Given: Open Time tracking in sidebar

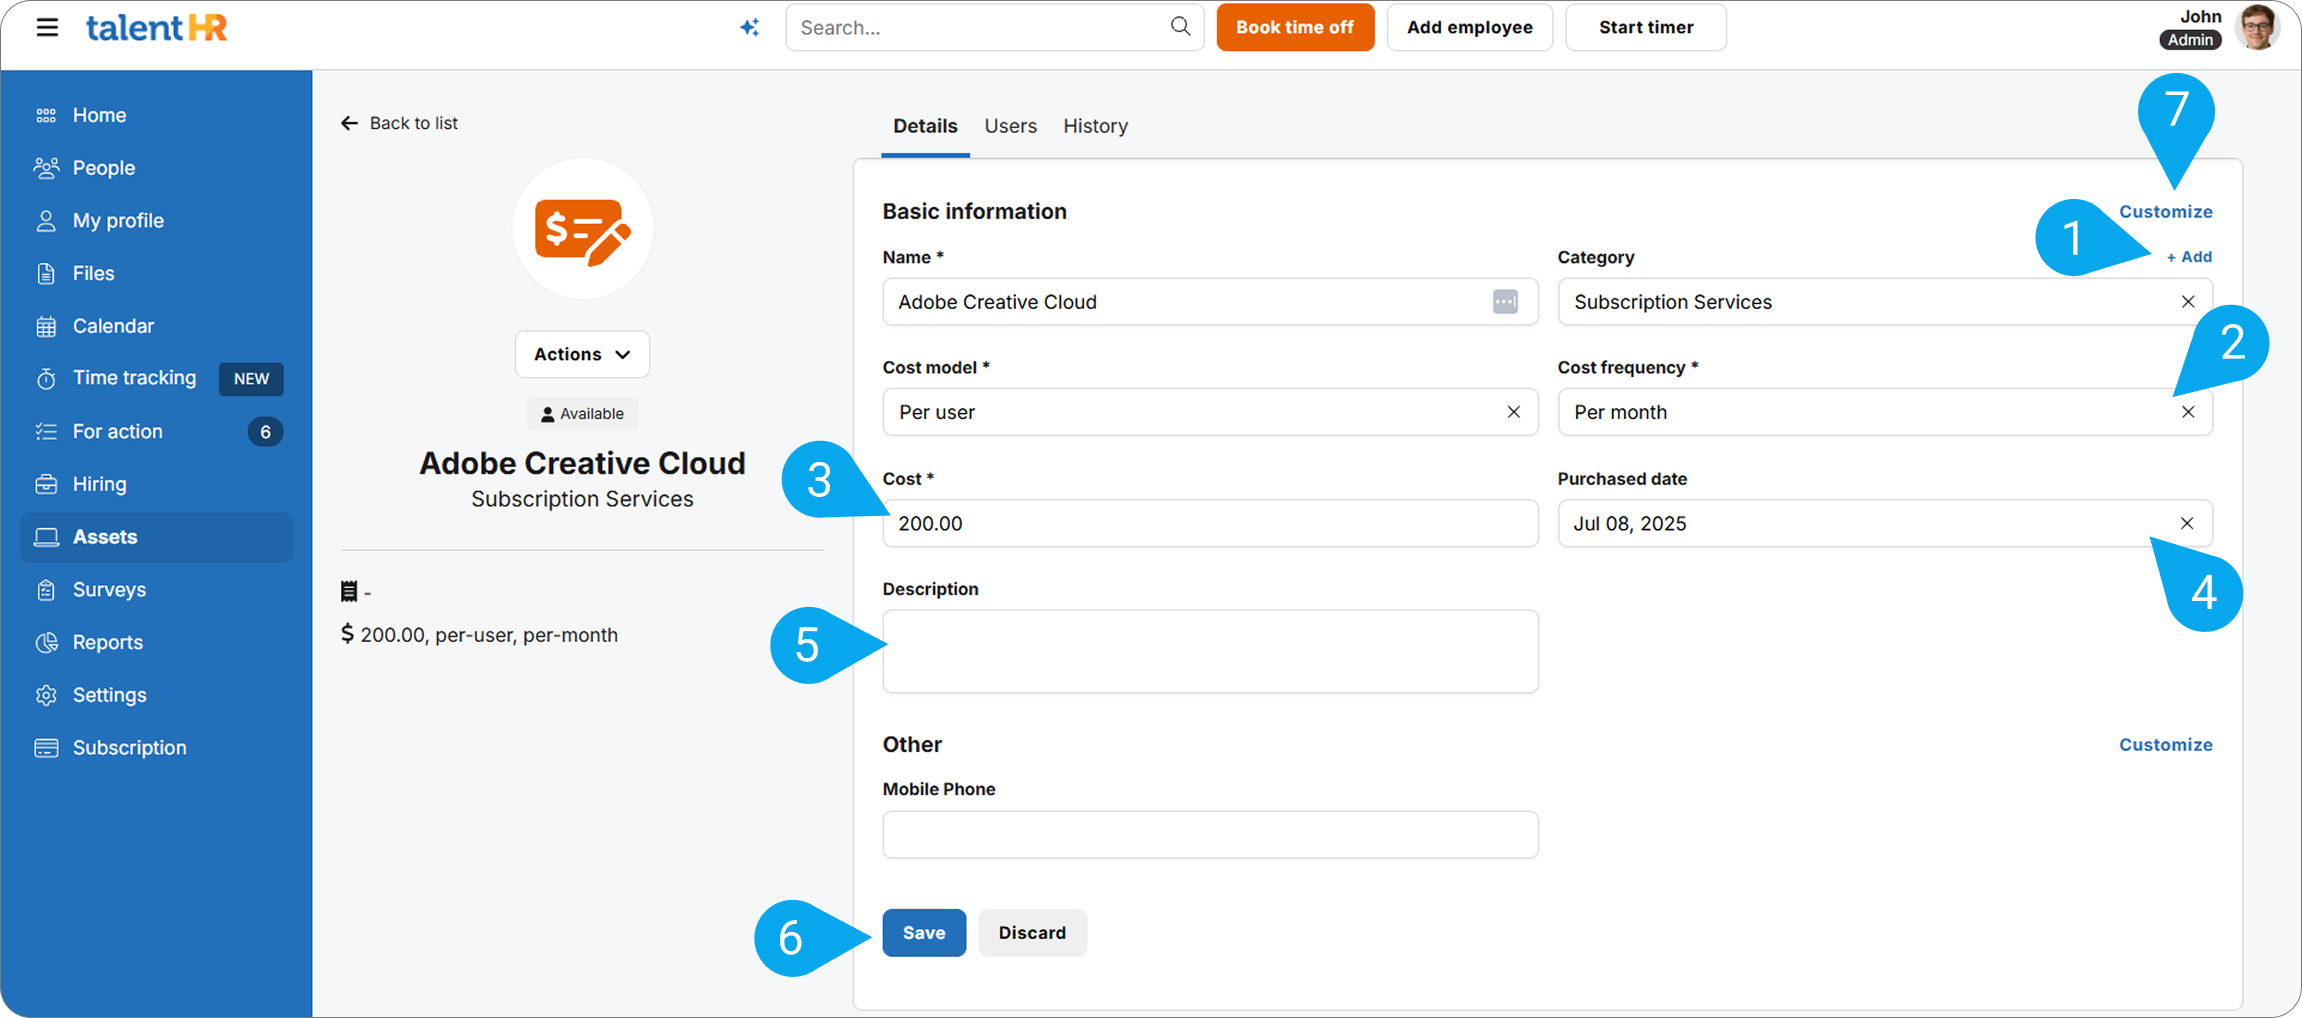Looking at the screenshot, I should tap(157, 379).
